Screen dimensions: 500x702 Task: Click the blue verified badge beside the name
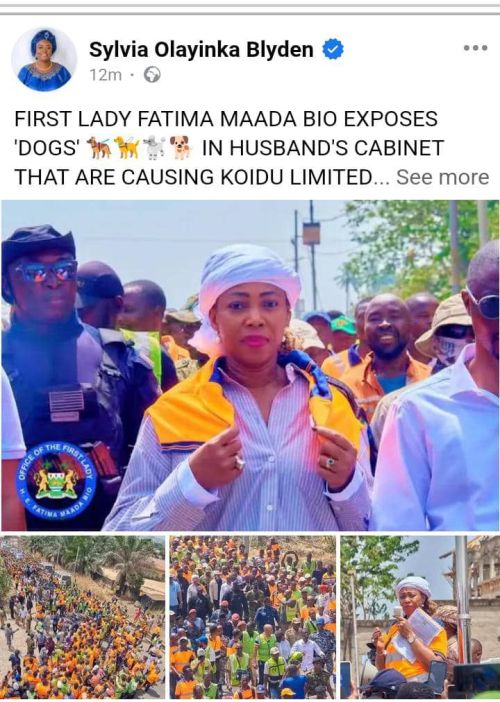333,49
